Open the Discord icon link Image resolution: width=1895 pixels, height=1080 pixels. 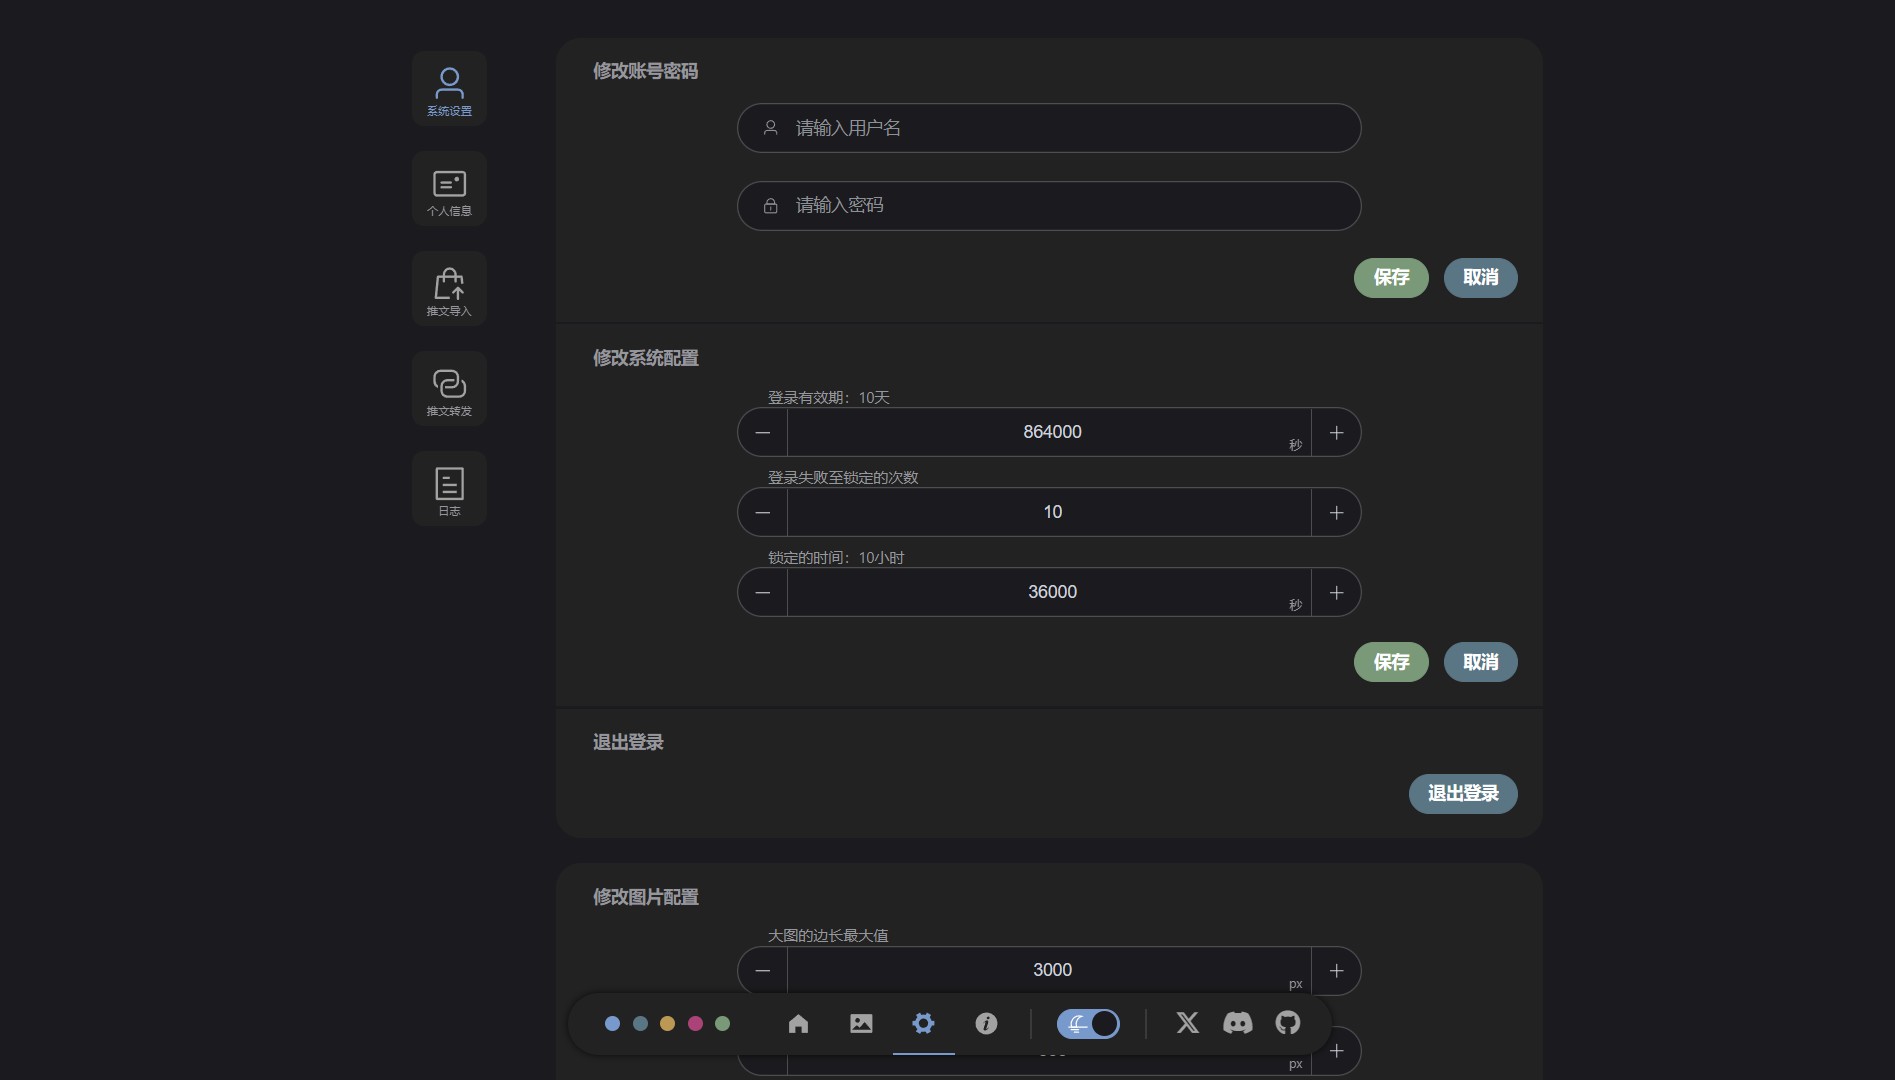(1237, 1023)
